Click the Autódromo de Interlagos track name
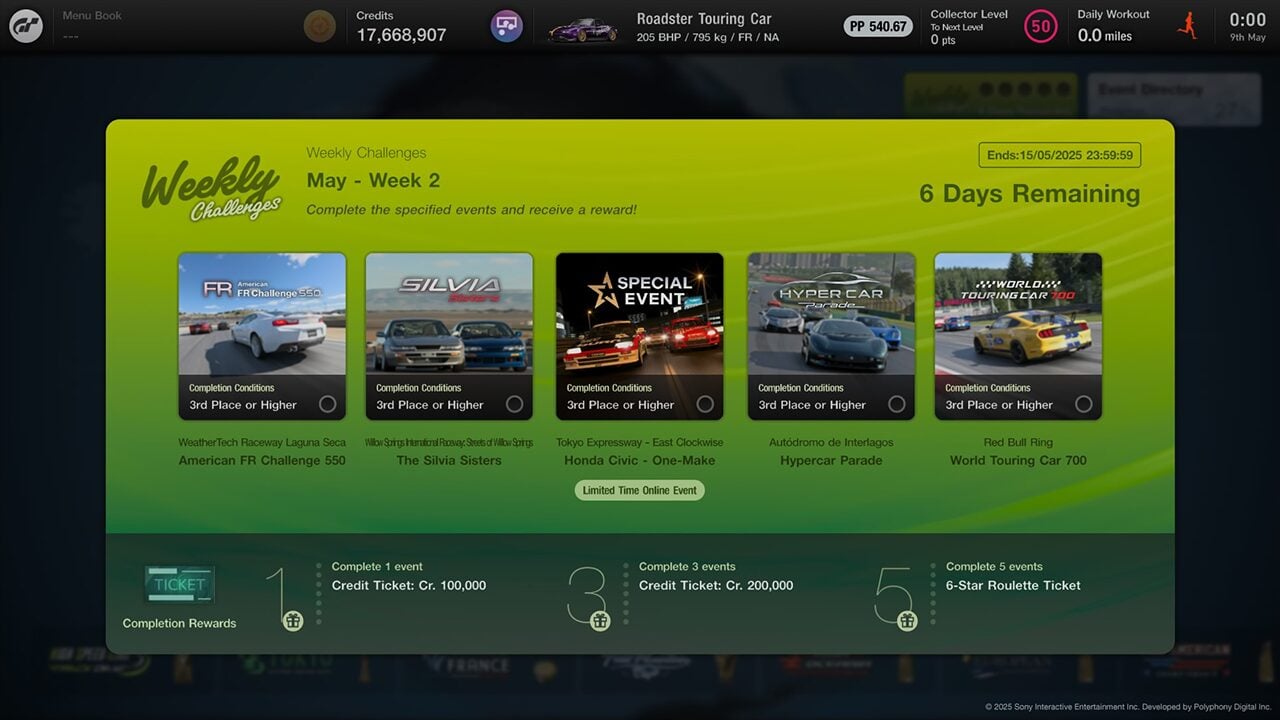This screenshot has width=1280, height=720. coord(831,442)
